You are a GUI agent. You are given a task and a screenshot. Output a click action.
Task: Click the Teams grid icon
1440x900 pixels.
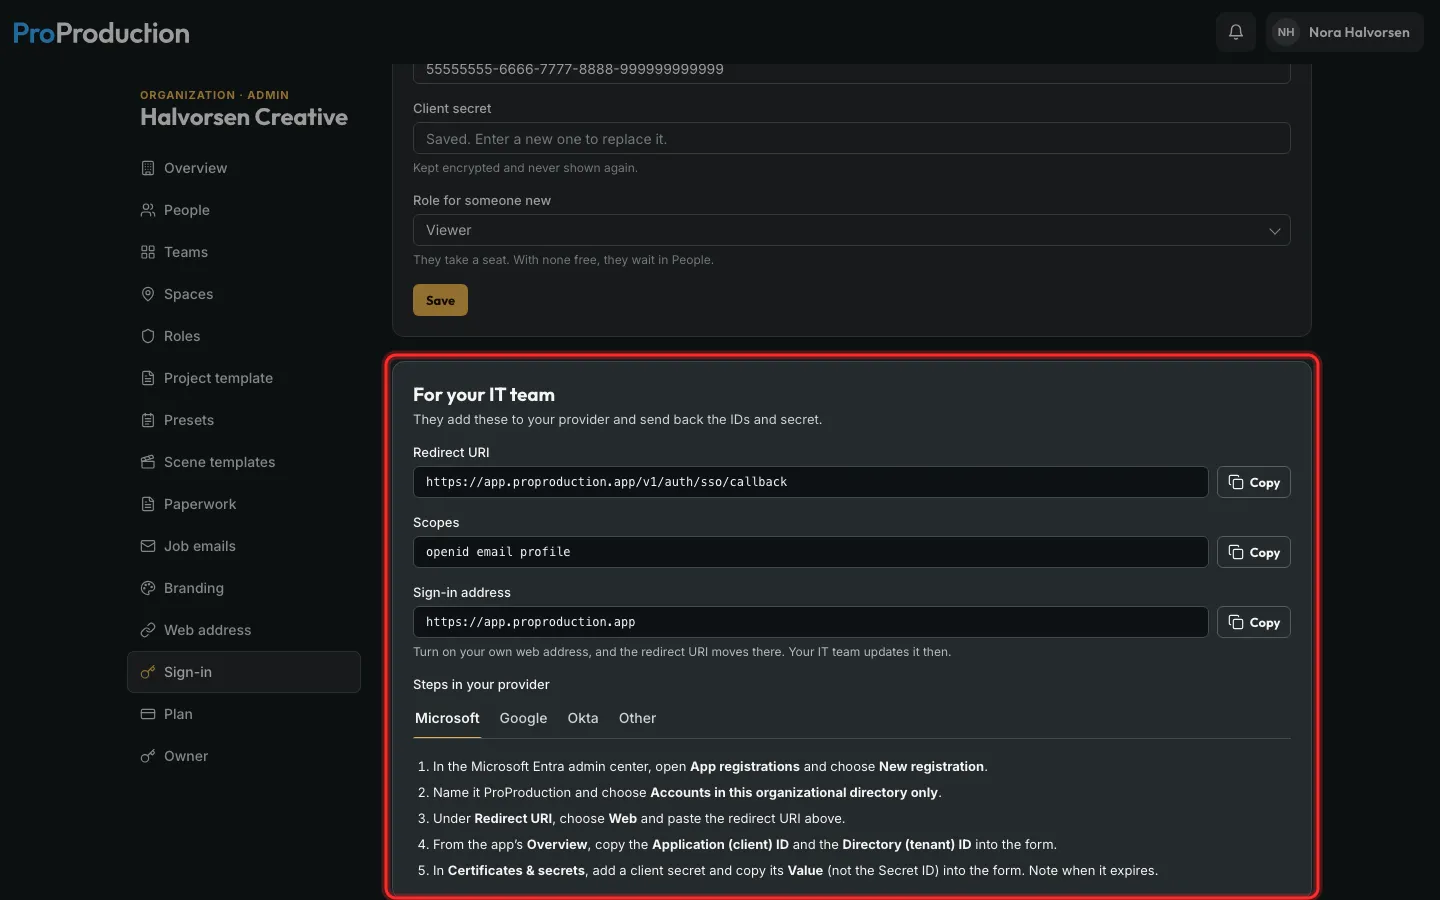[148, 252]
